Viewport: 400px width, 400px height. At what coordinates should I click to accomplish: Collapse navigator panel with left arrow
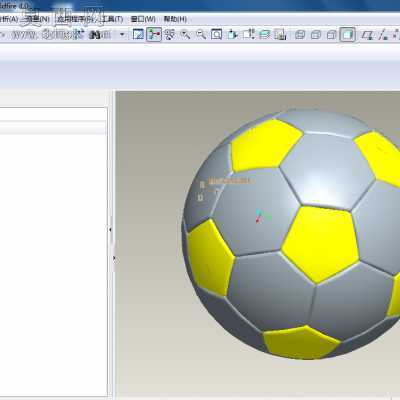pos(110,230)
